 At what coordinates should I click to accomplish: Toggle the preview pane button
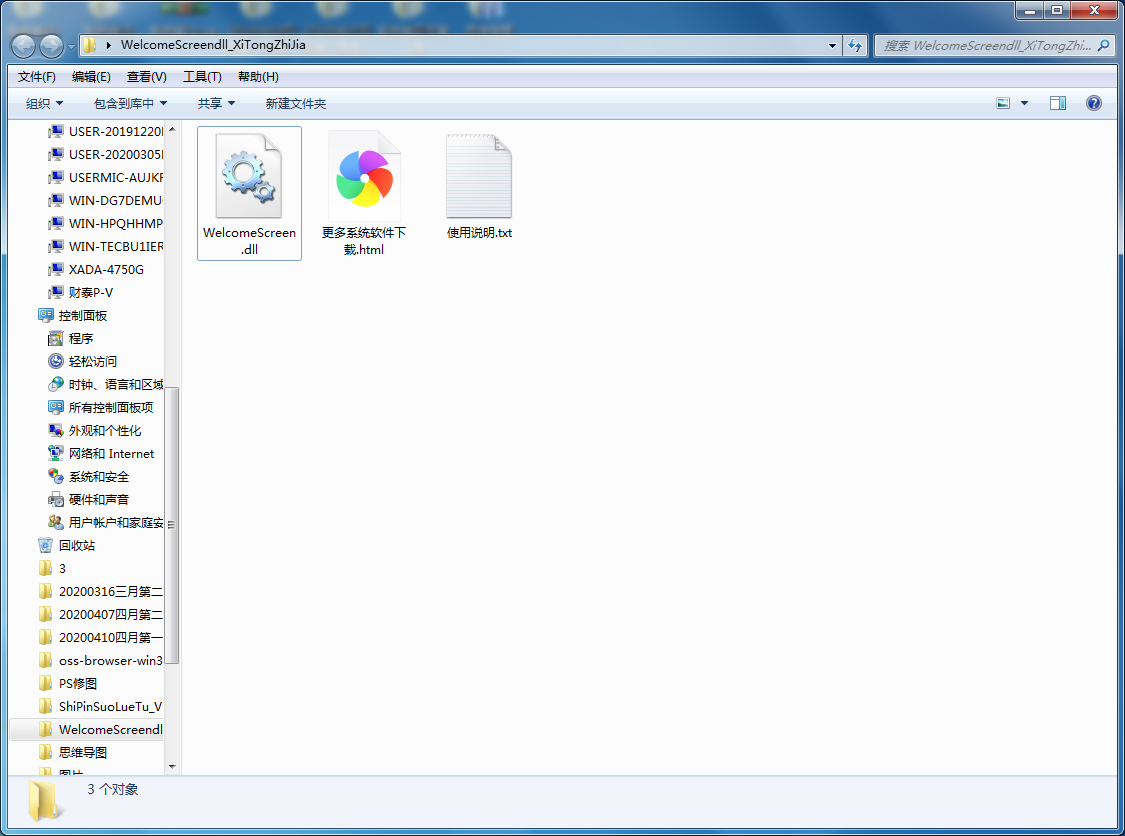1058,103
